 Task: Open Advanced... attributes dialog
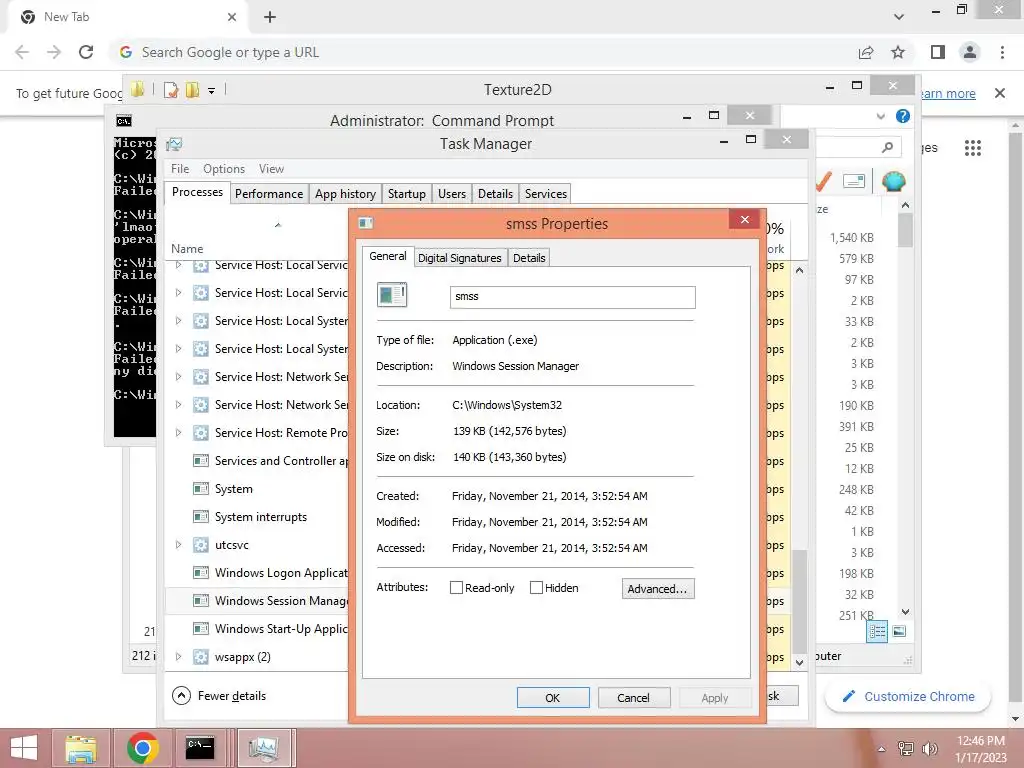click(x=658, y=588)
